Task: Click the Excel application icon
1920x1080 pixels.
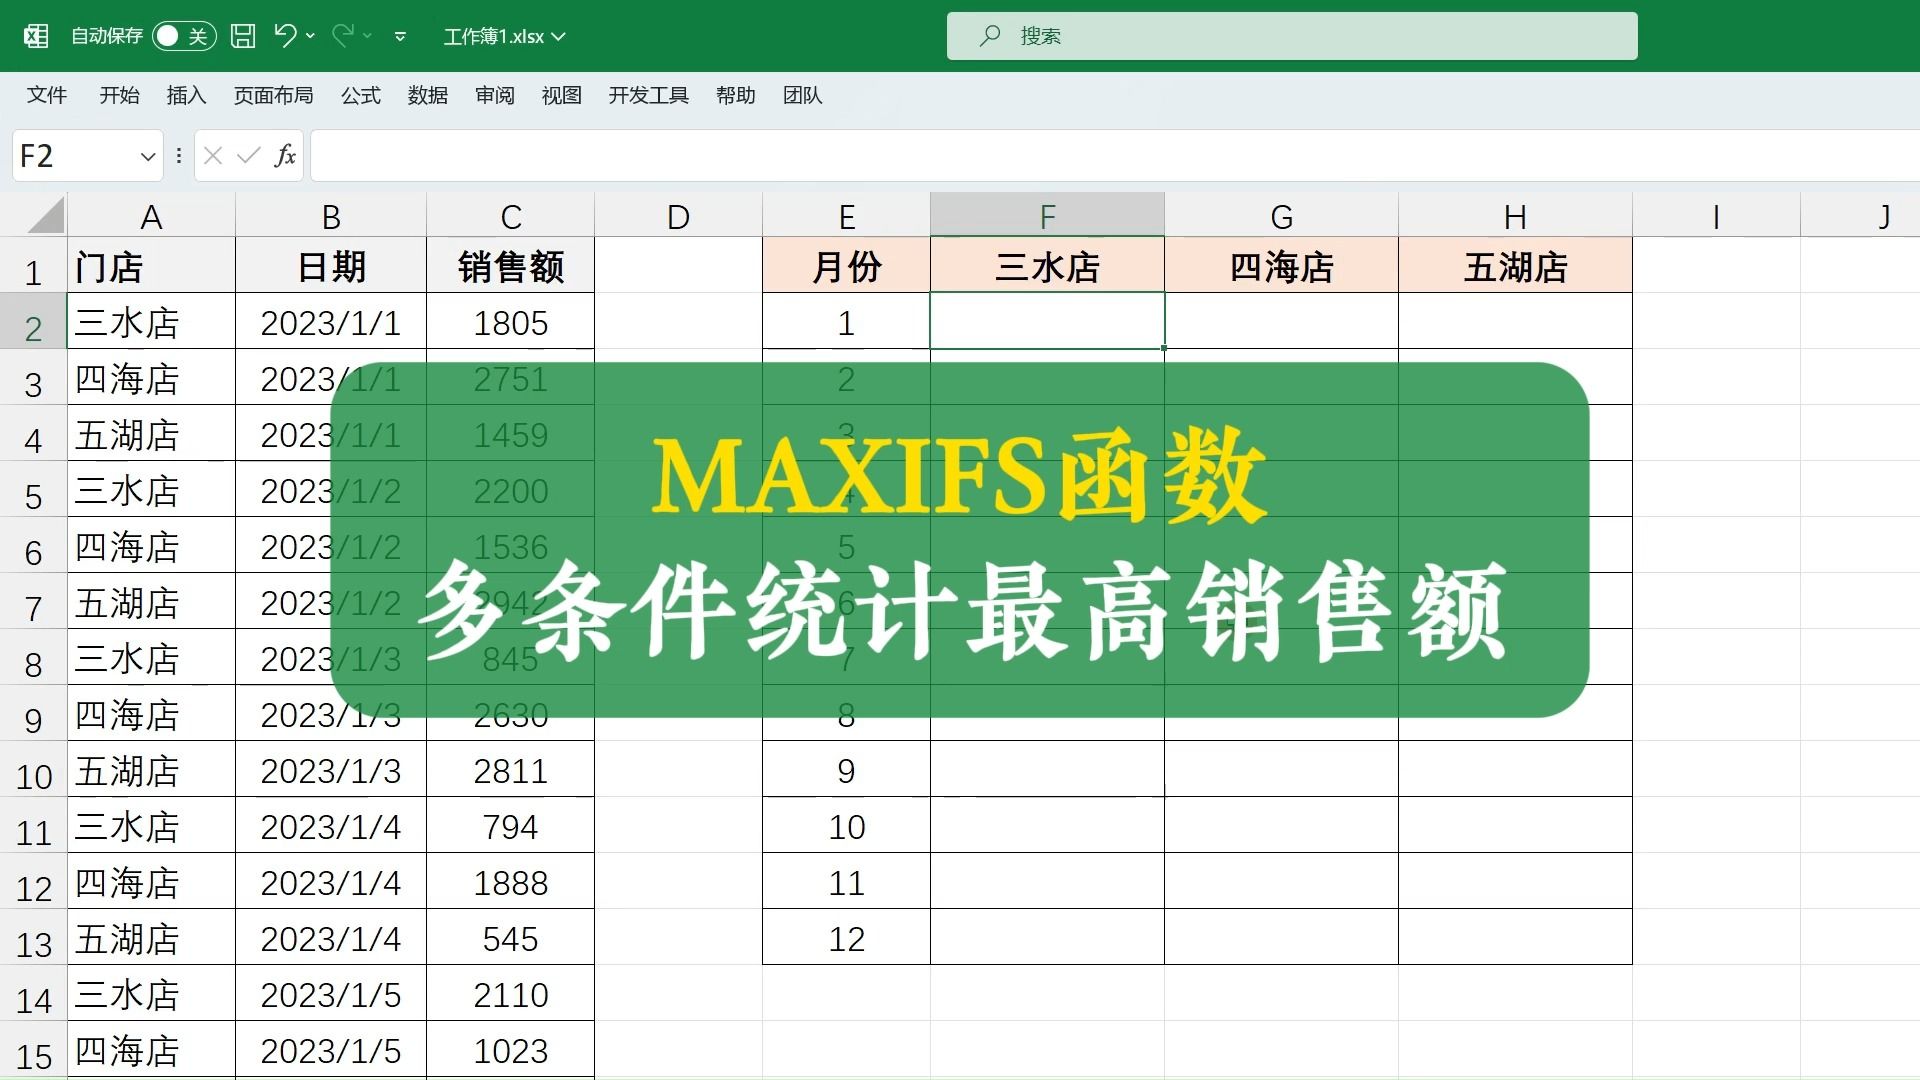Action: coord(36,35)
